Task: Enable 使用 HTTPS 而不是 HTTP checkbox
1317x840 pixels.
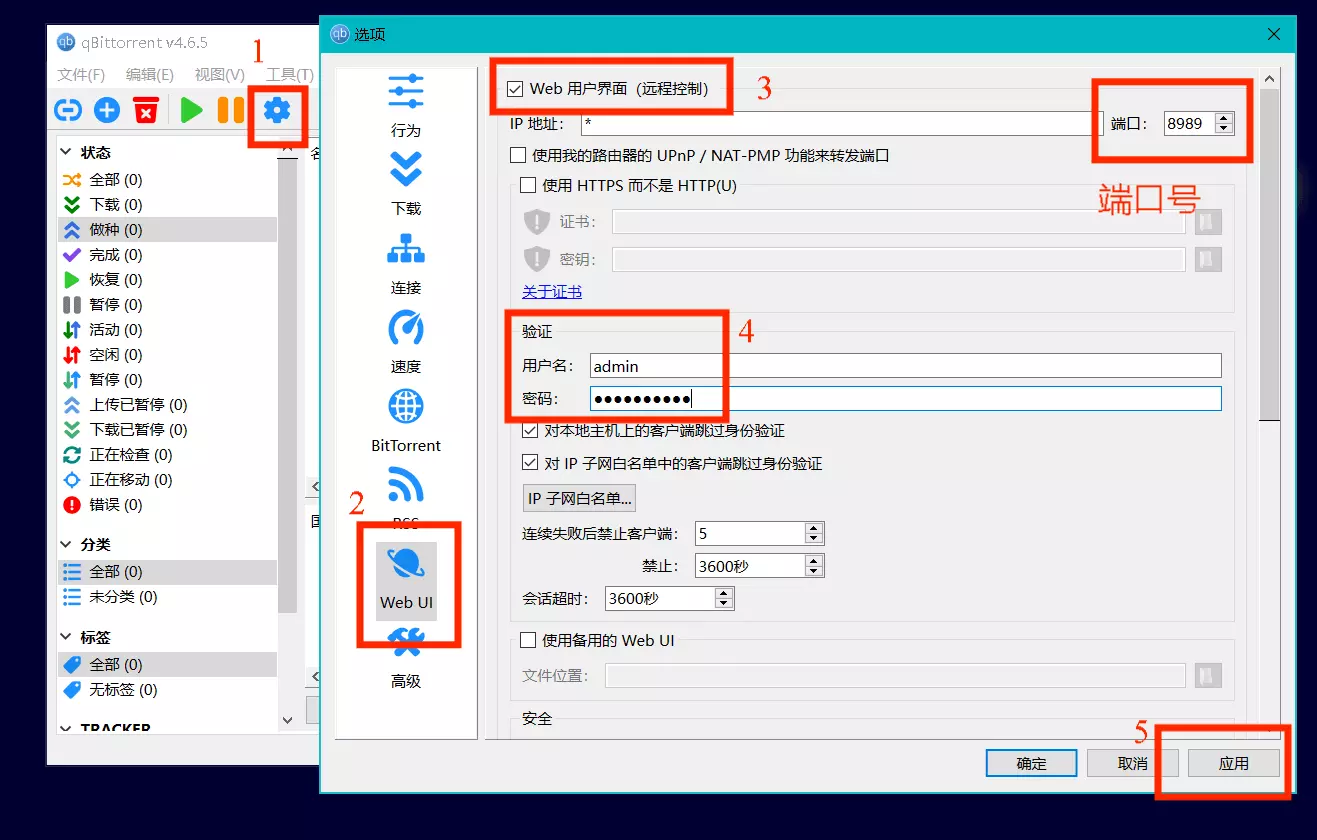Action: pyautogui.click(x=528, y=185)
